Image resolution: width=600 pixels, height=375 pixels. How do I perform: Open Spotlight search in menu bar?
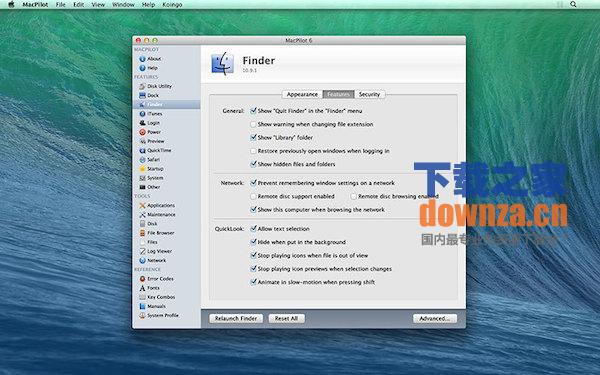coord(573,4)
